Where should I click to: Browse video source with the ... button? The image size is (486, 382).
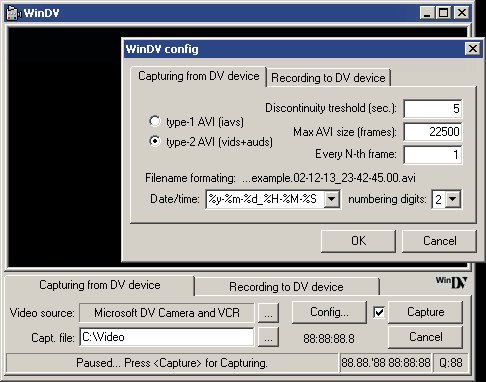pyautogui.click(x=269, y=313)
